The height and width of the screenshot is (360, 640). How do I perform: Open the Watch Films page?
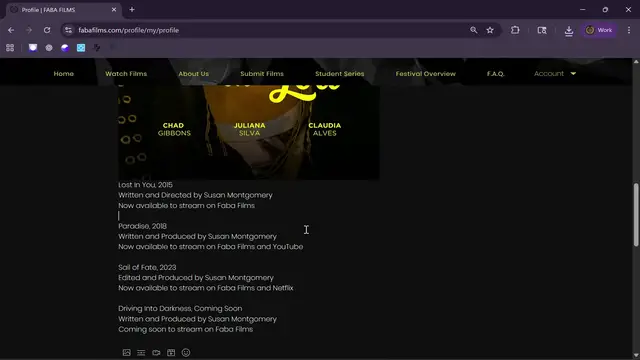point(126,73)
